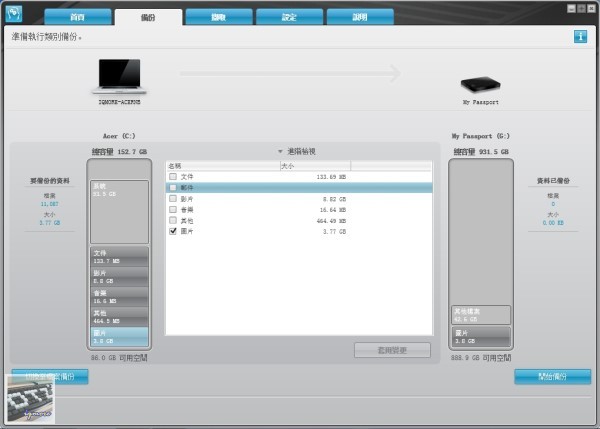Tick the 郵件 category checkbox
This screenshot has width=600, height=429.
pos(173,188)
